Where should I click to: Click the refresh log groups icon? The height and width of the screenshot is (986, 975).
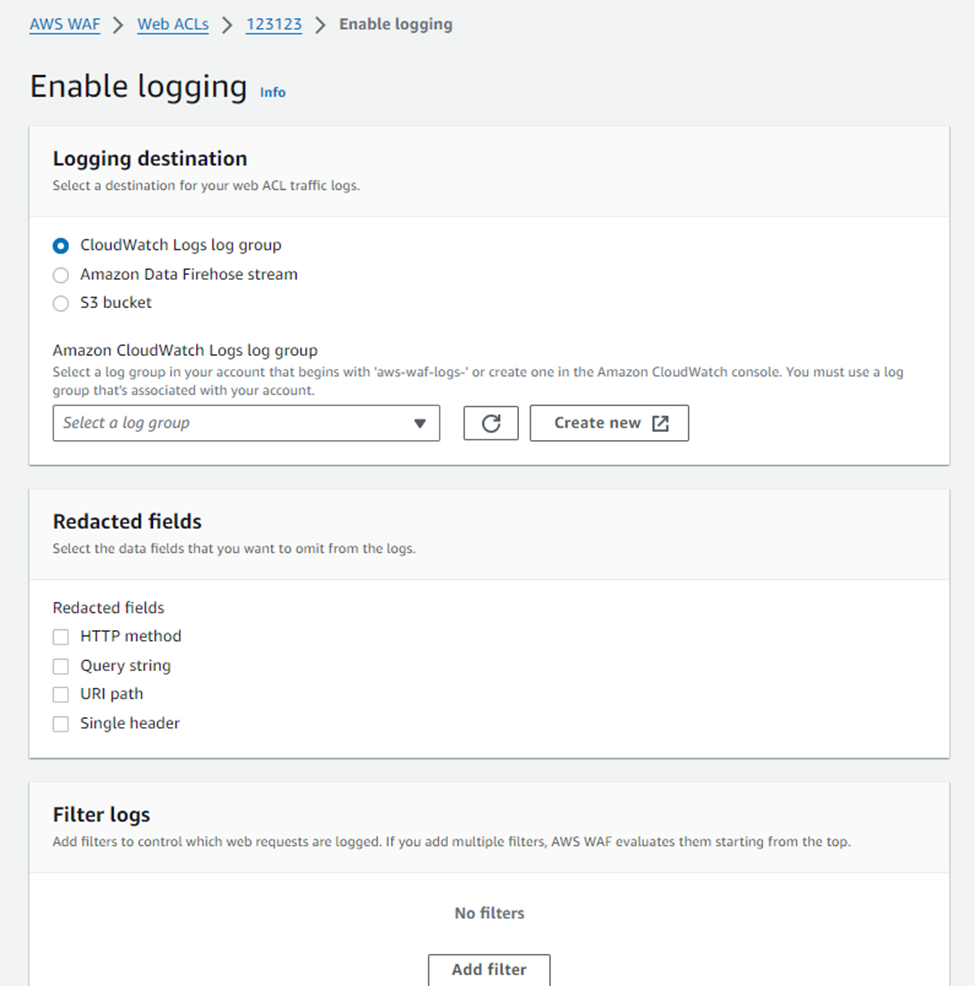point(490,422)
